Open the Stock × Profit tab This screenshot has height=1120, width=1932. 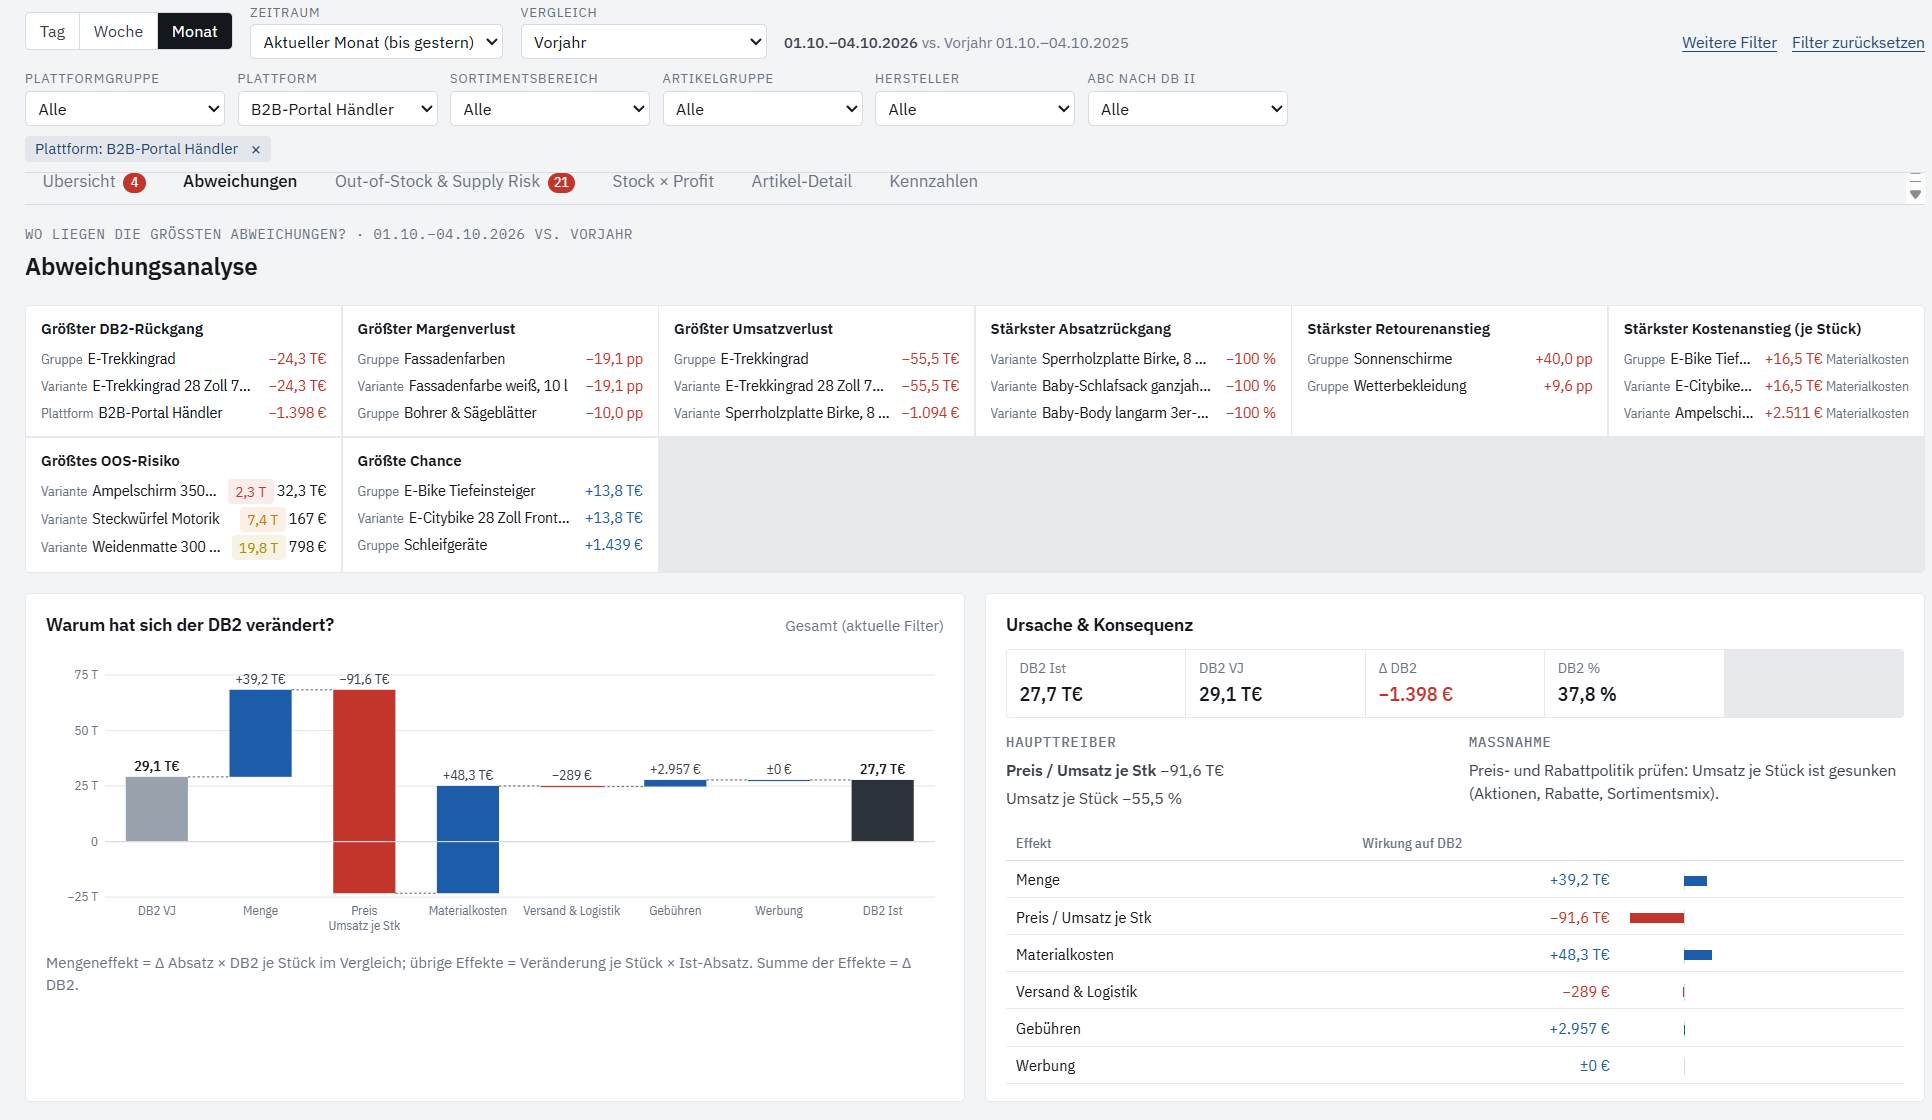tap(663, 181)
